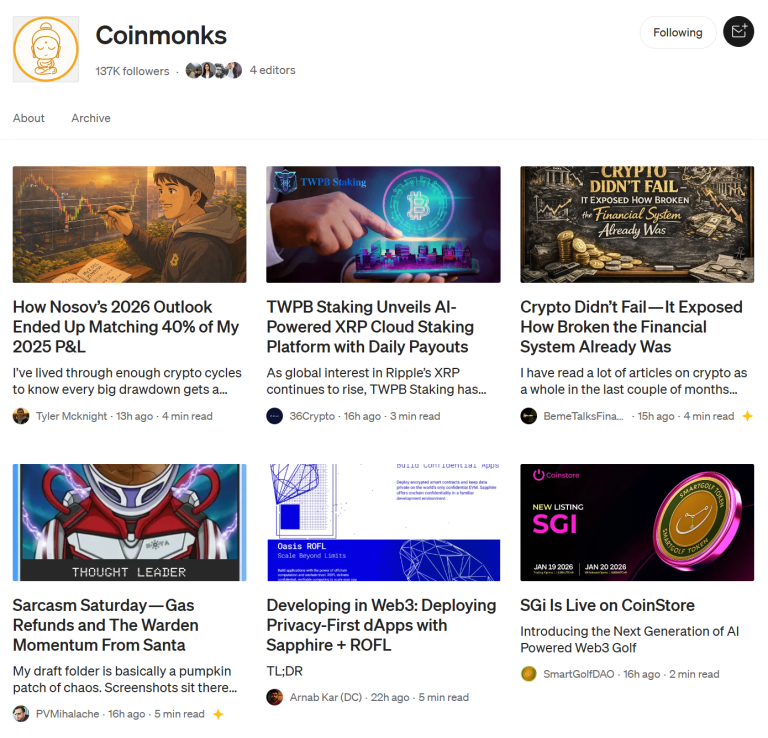Screen dimensions: 768x738
Task: Click member-only star on BemeTalksFina article
Action: pyautogui.click(x=747, y=416)
